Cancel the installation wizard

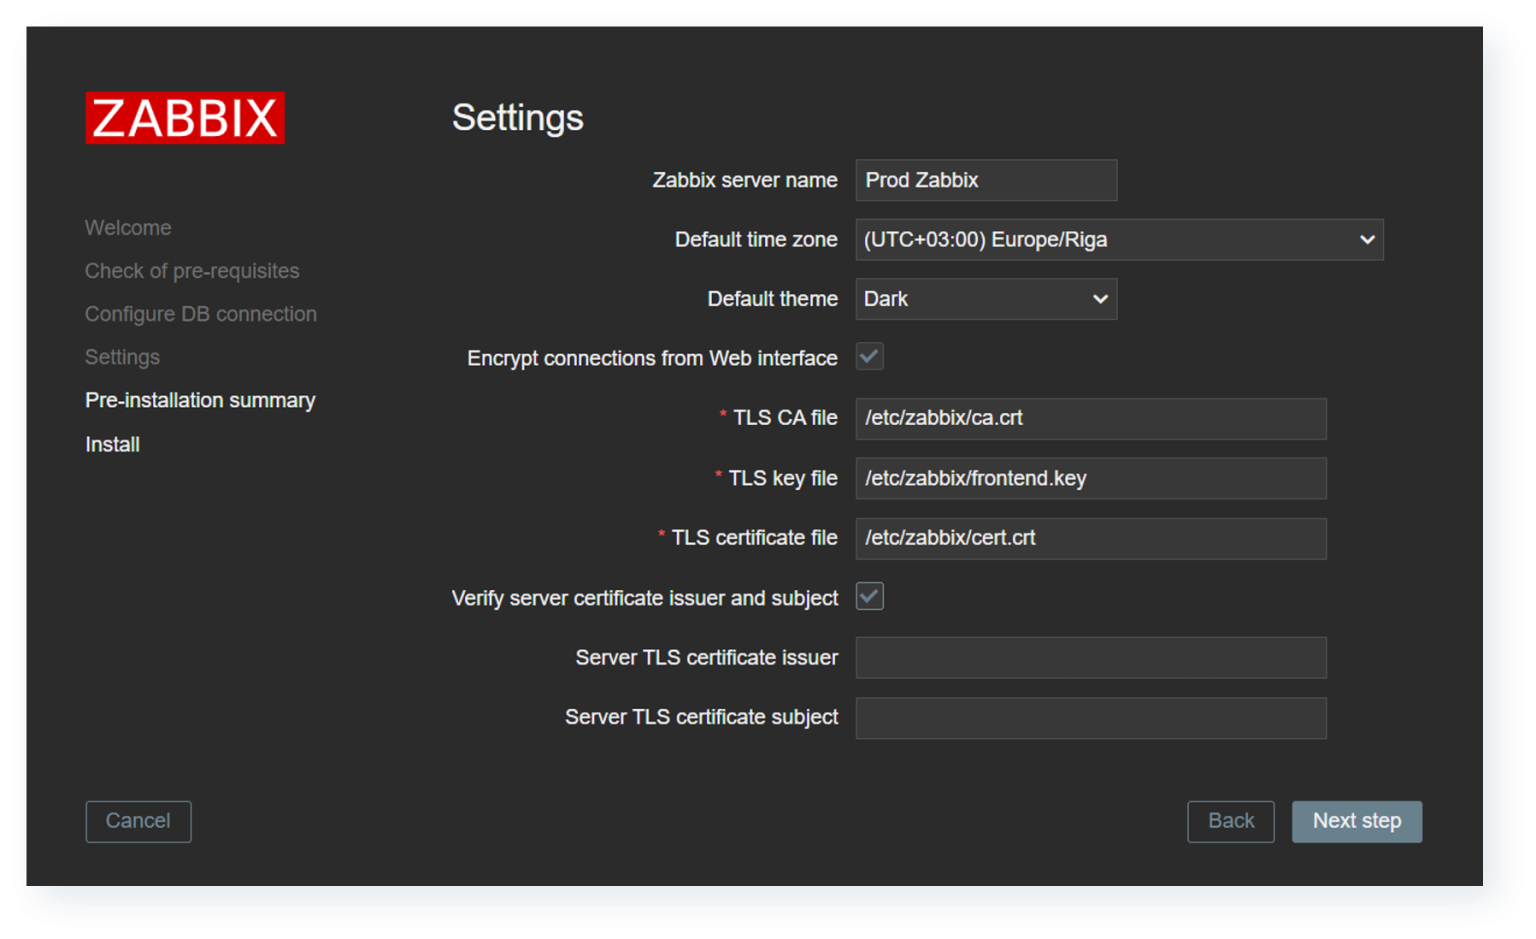[x=138, y=821]
